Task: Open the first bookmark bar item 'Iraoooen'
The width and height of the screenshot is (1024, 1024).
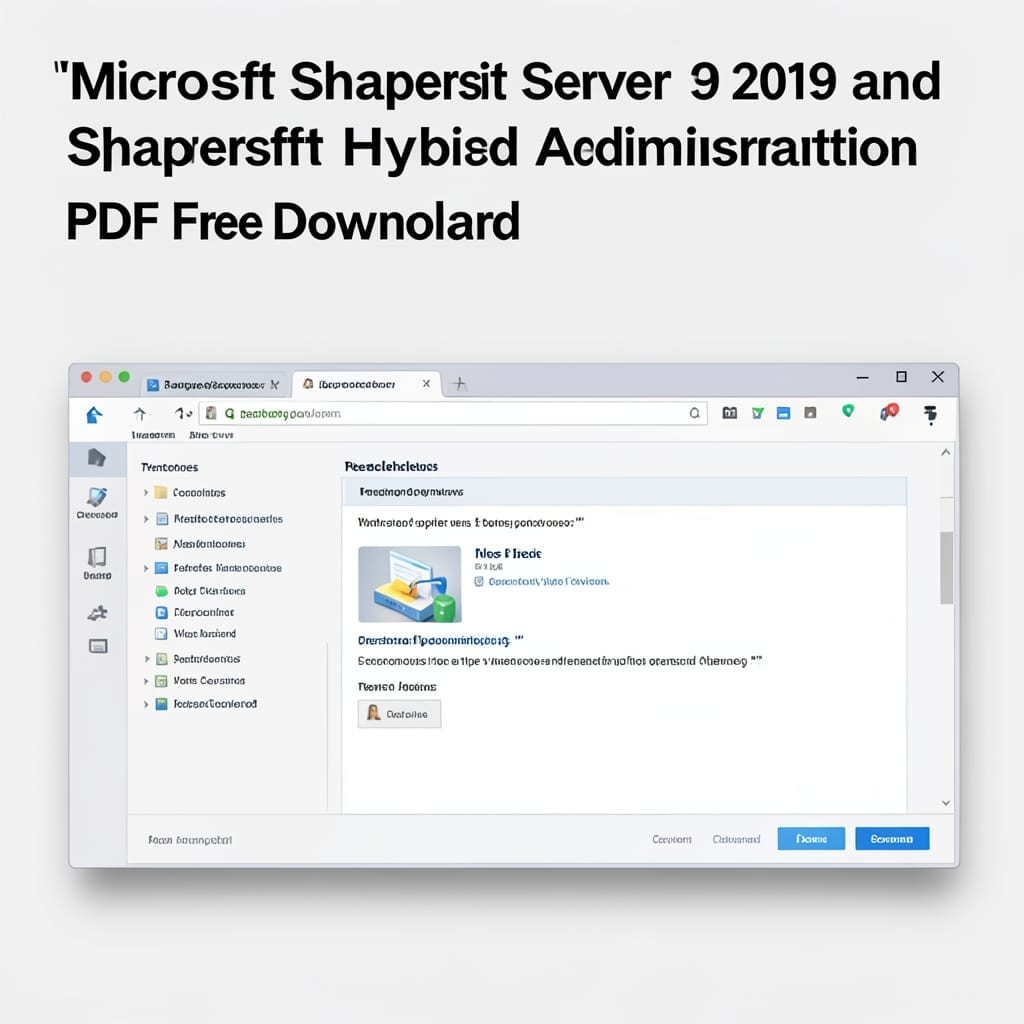Action: pyautogui.click(x=153, y=435)
